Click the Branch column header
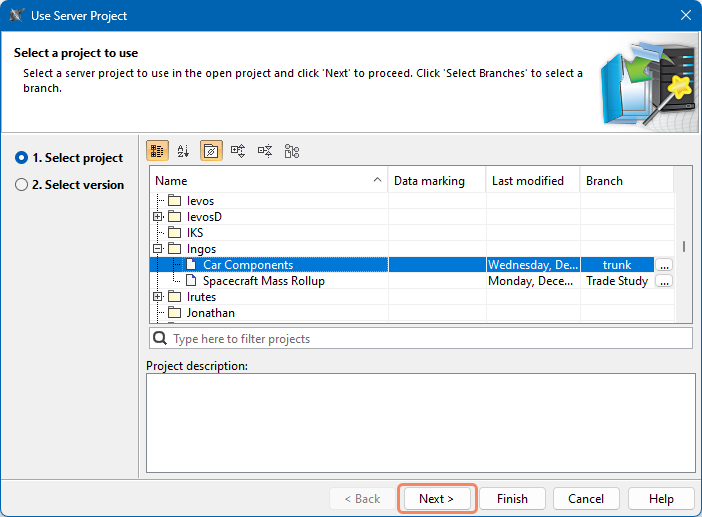The image size is (702, 517). (x=627, y=181)
